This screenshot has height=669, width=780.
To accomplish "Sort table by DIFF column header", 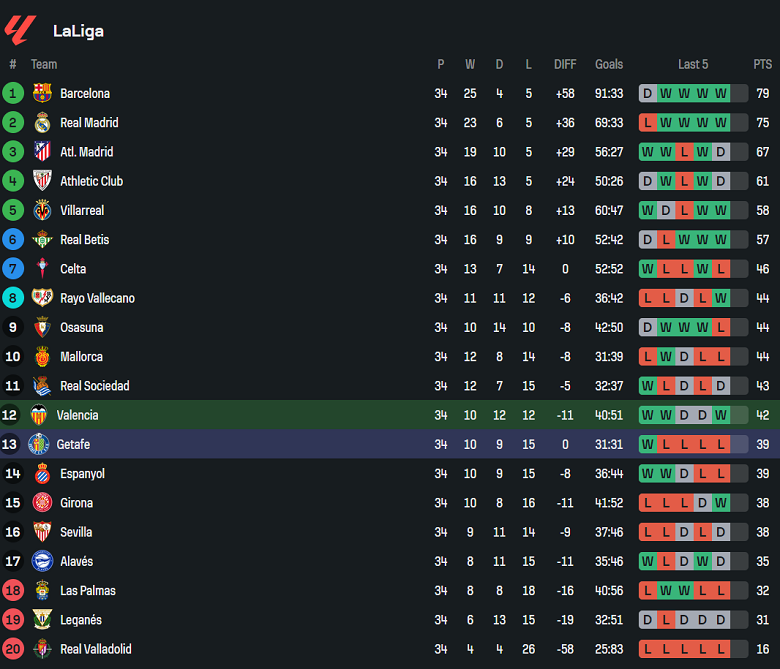I will (565, 64).
